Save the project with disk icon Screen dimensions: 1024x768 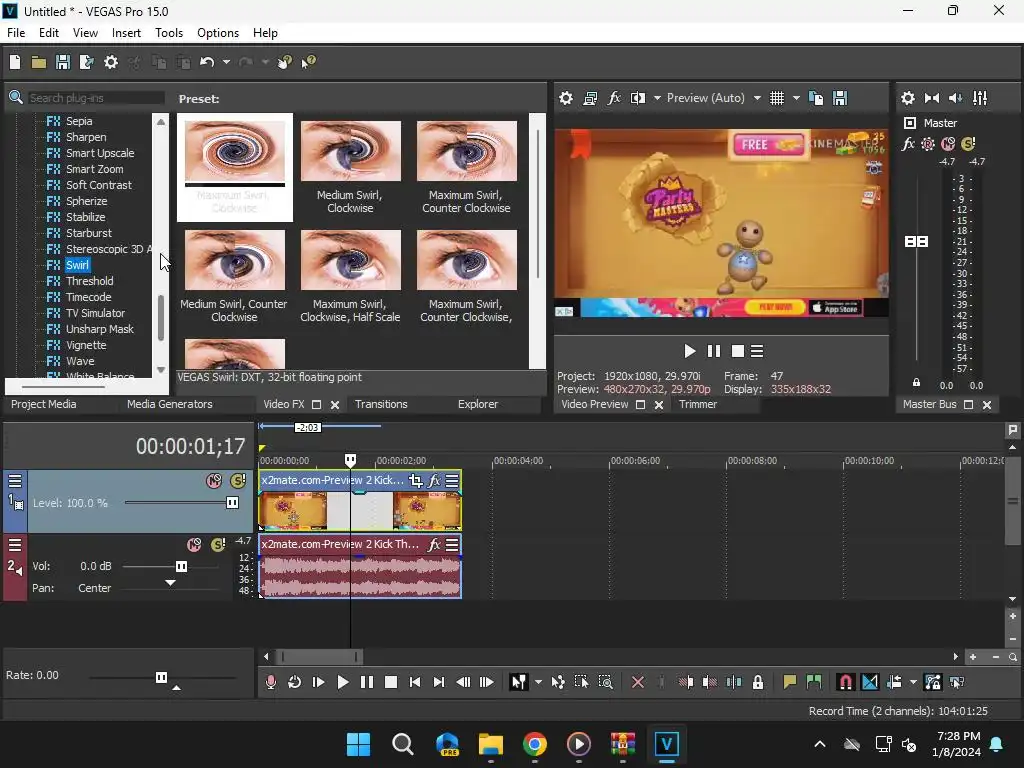[x=63, y=62]
